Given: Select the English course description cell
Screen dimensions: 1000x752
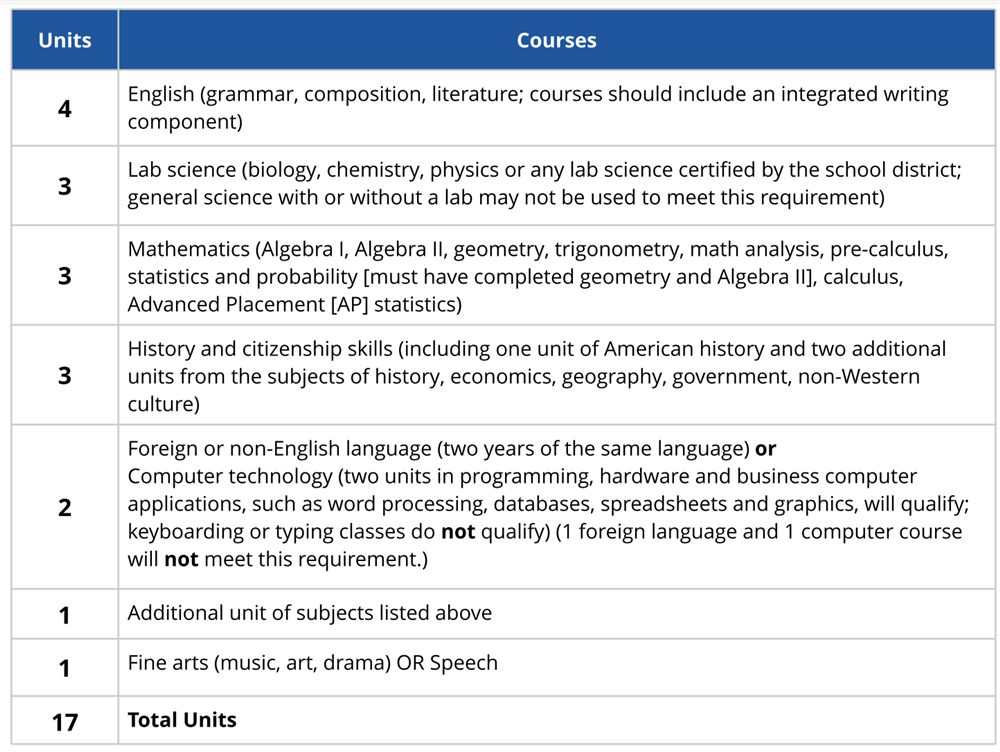Looking at the screenshot, I should point(538,108).
